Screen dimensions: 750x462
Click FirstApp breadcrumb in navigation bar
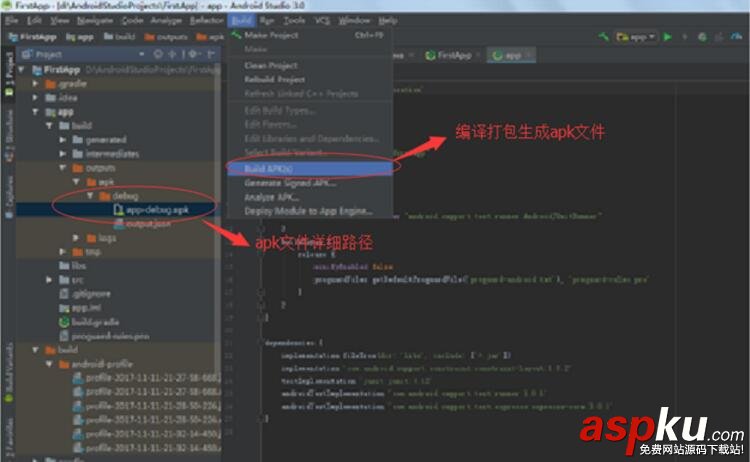pos(33,37)
